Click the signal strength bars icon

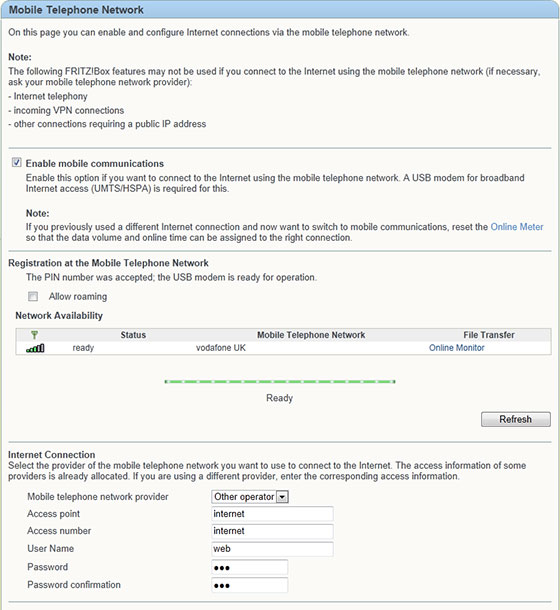[35, 348]
